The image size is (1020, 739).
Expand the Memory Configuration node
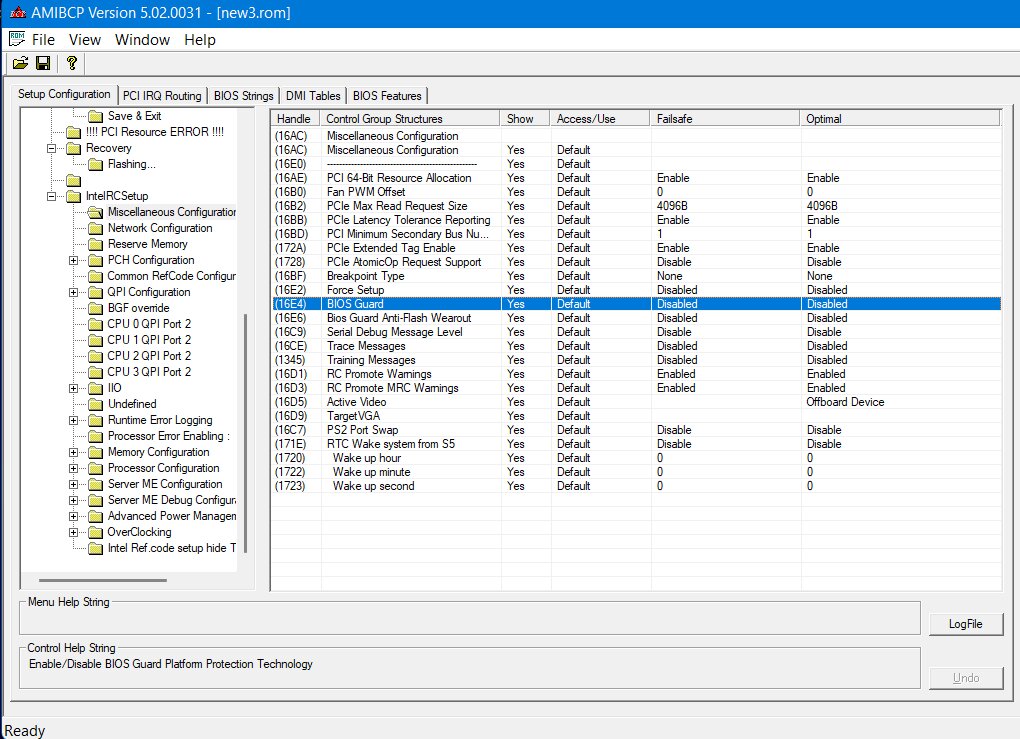coord(74,452)
